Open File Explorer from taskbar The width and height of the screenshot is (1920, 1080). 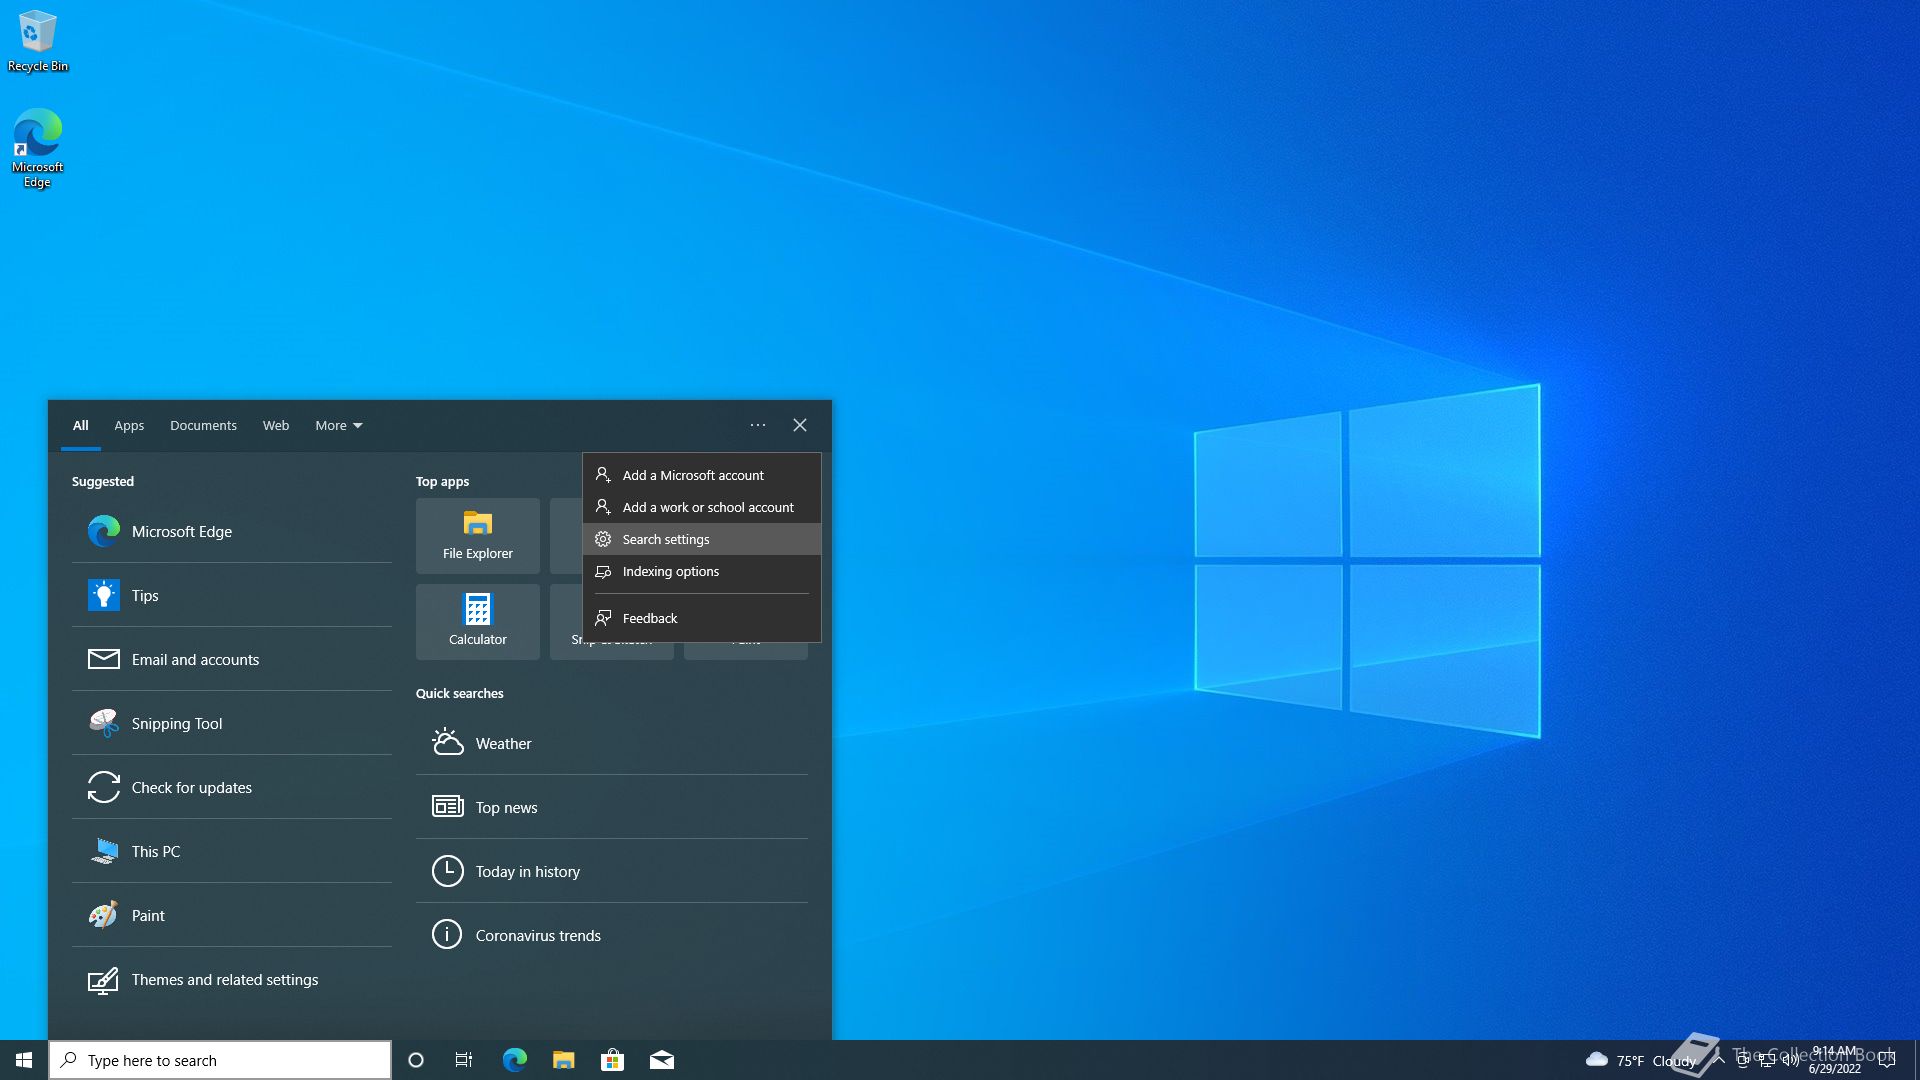[x=564, y=1060]
